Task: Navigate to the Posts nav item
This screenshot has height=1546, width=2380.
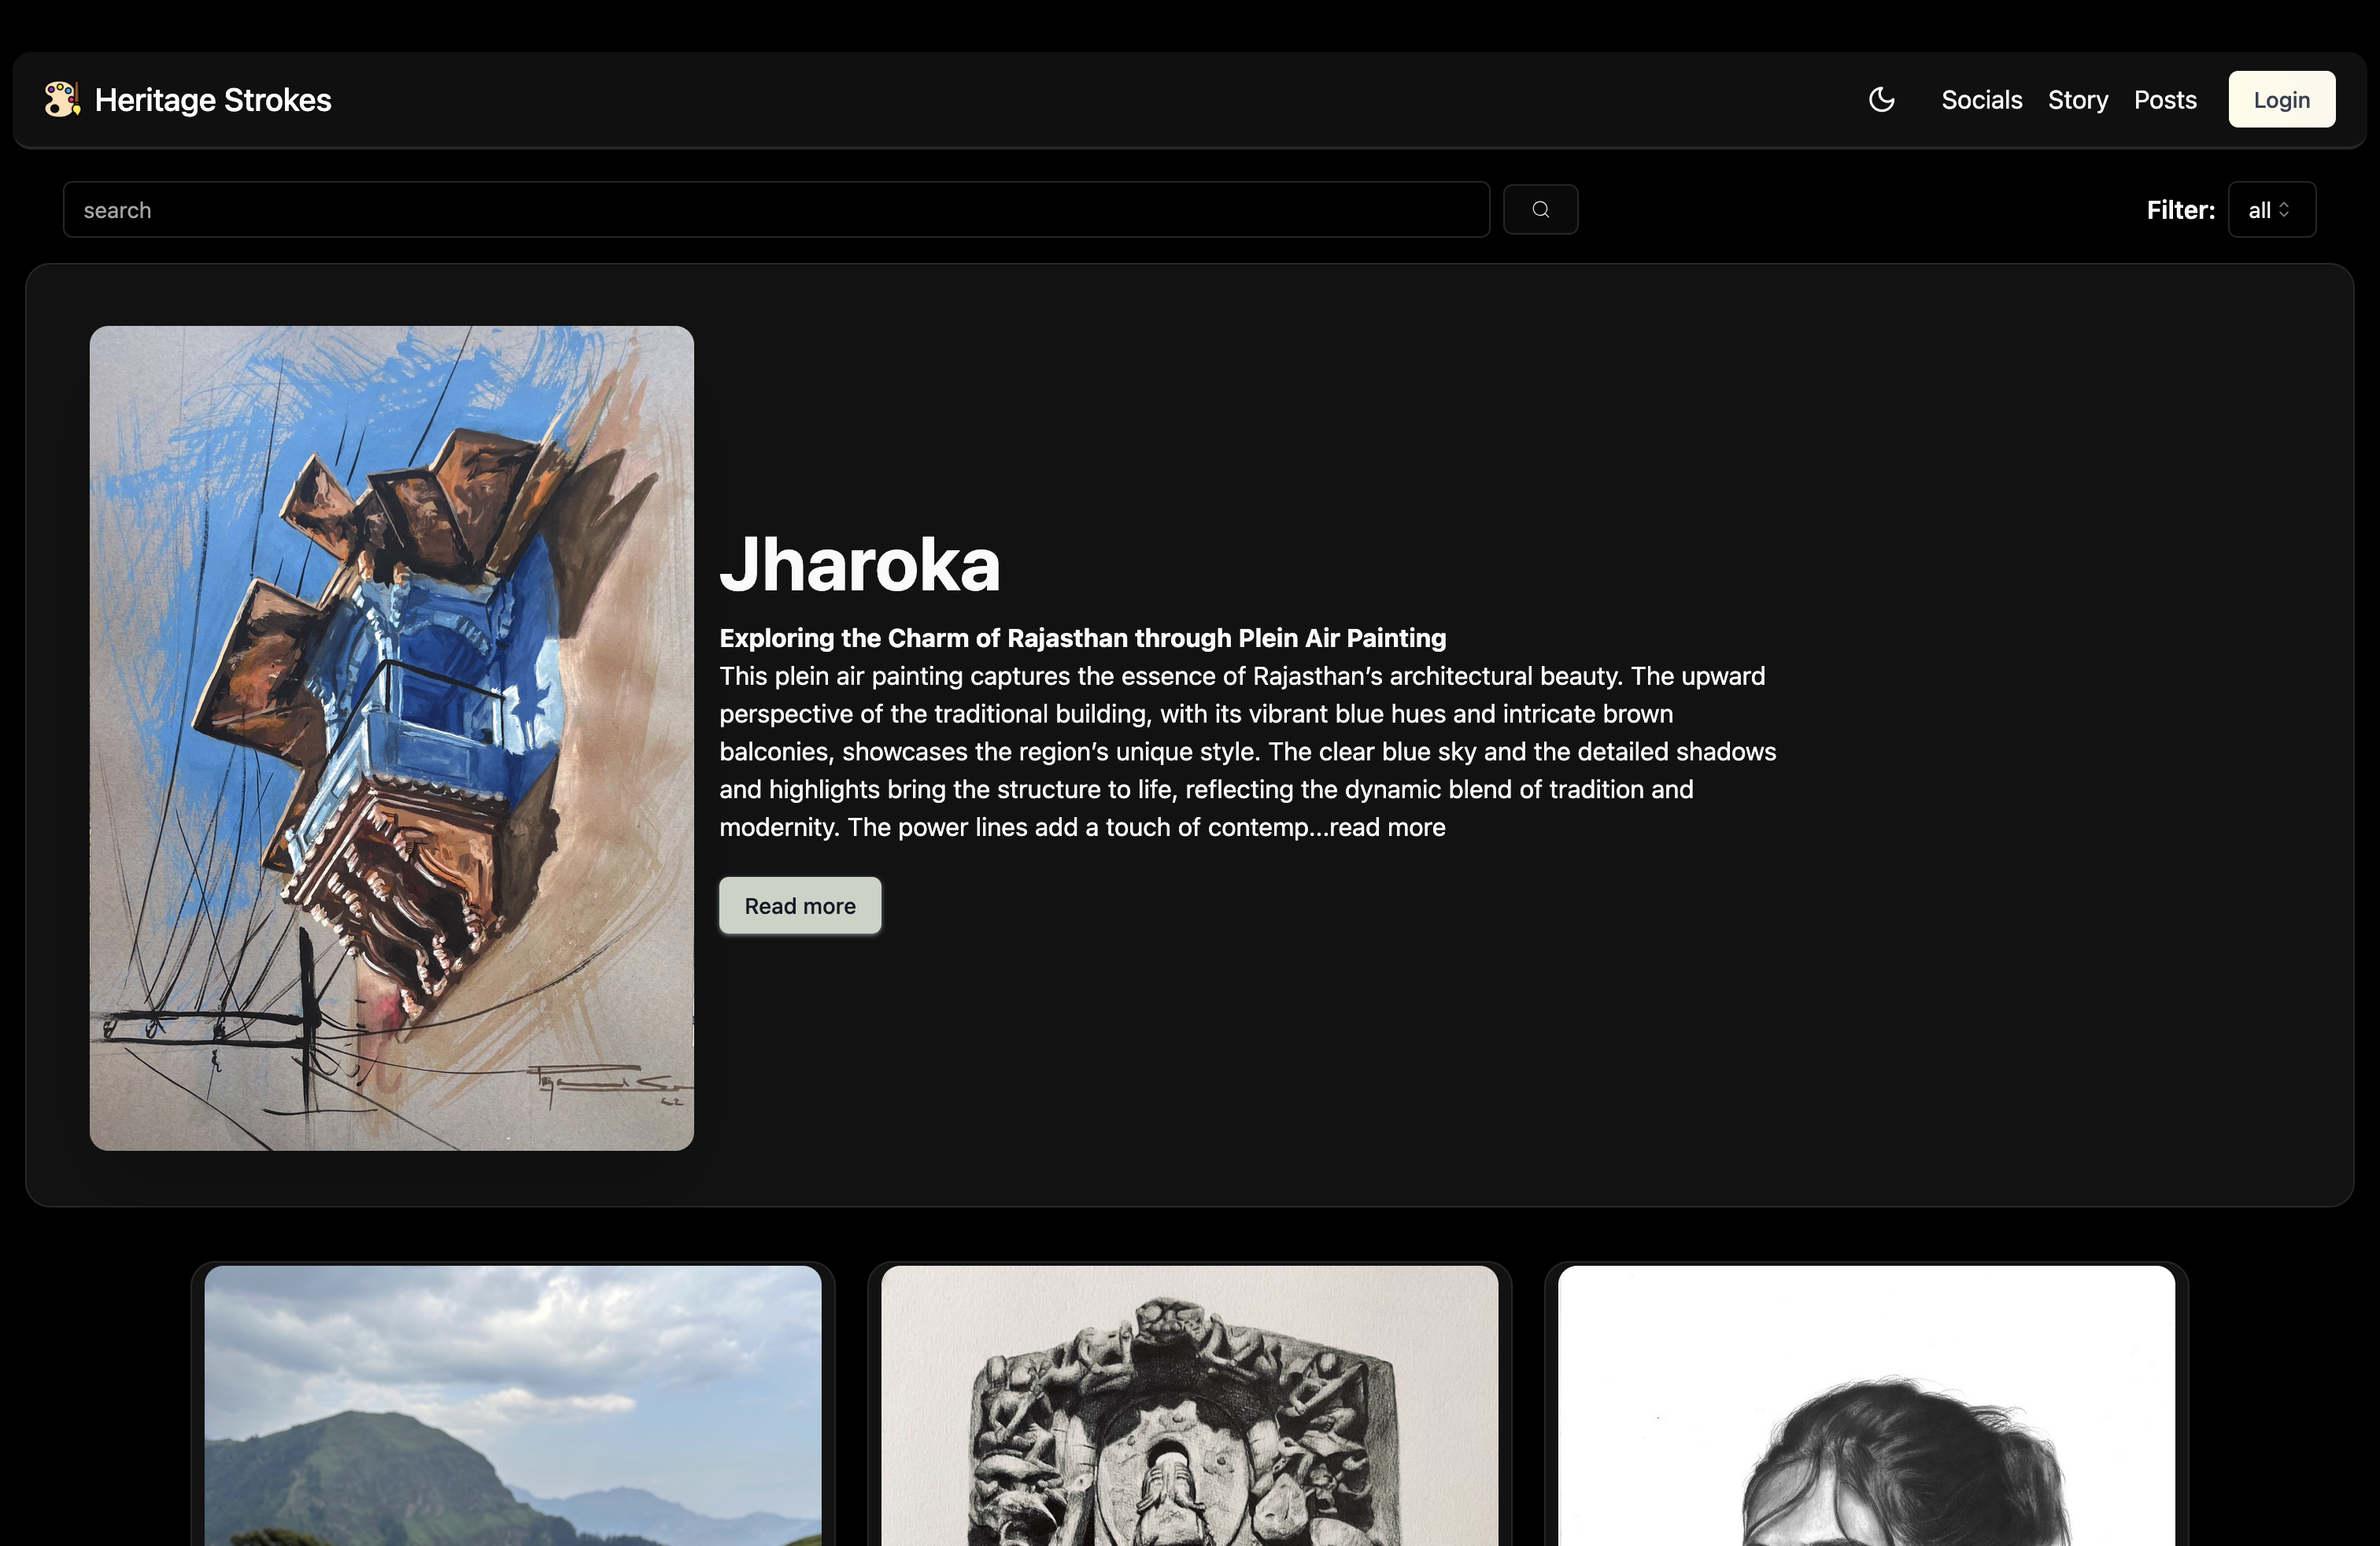Action: pos(2164,100)
